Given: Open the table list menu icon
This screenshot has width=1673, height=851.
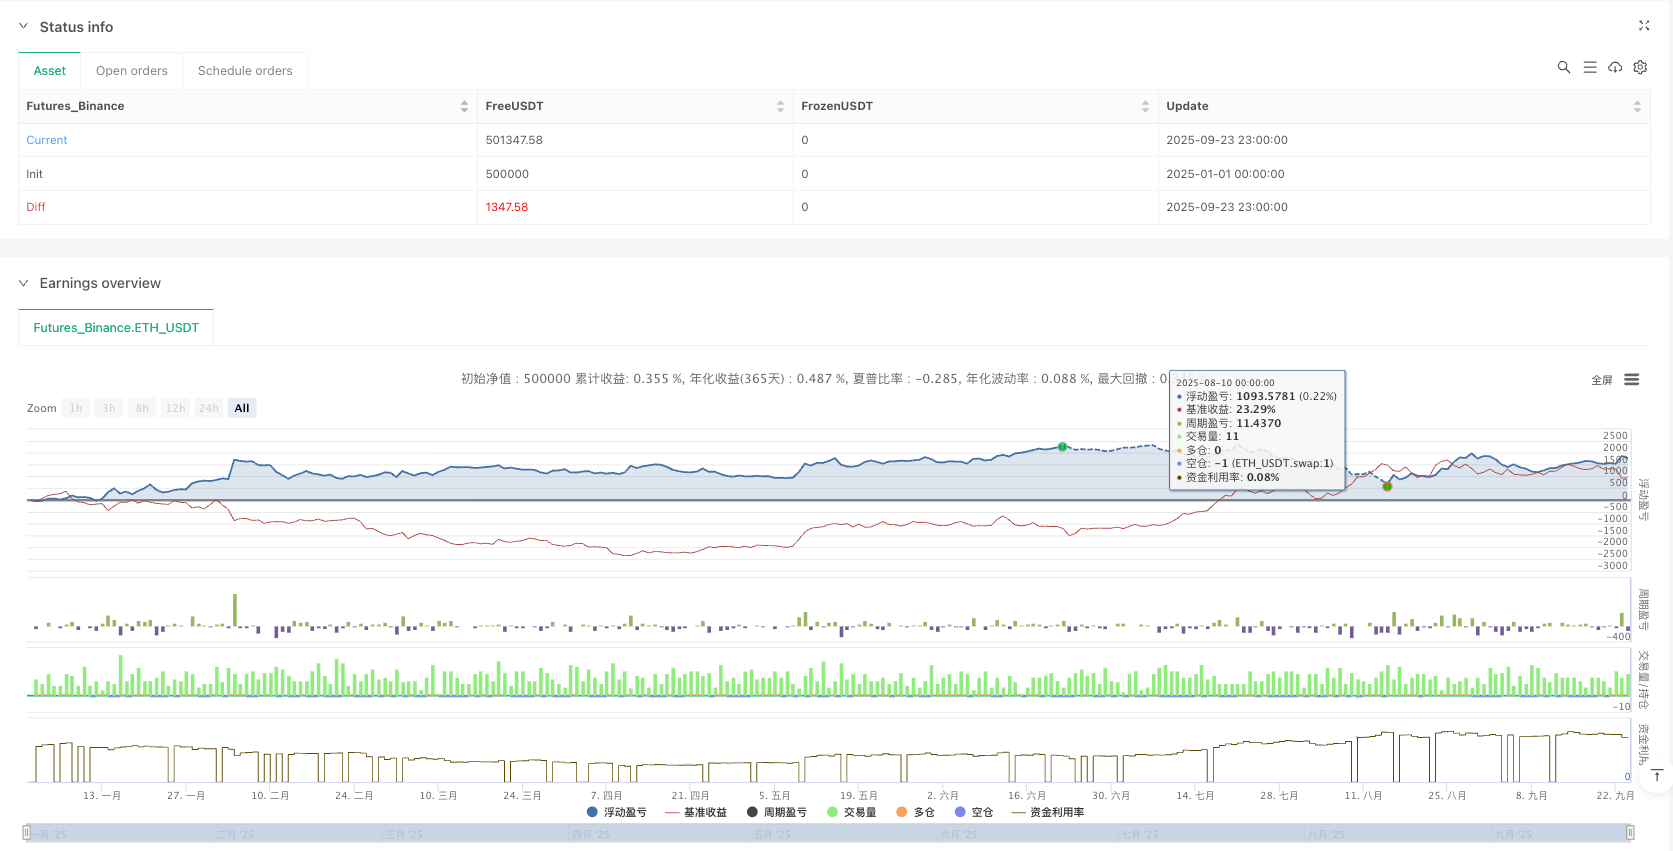Looking at the screenshot, I should (1589, 67).
